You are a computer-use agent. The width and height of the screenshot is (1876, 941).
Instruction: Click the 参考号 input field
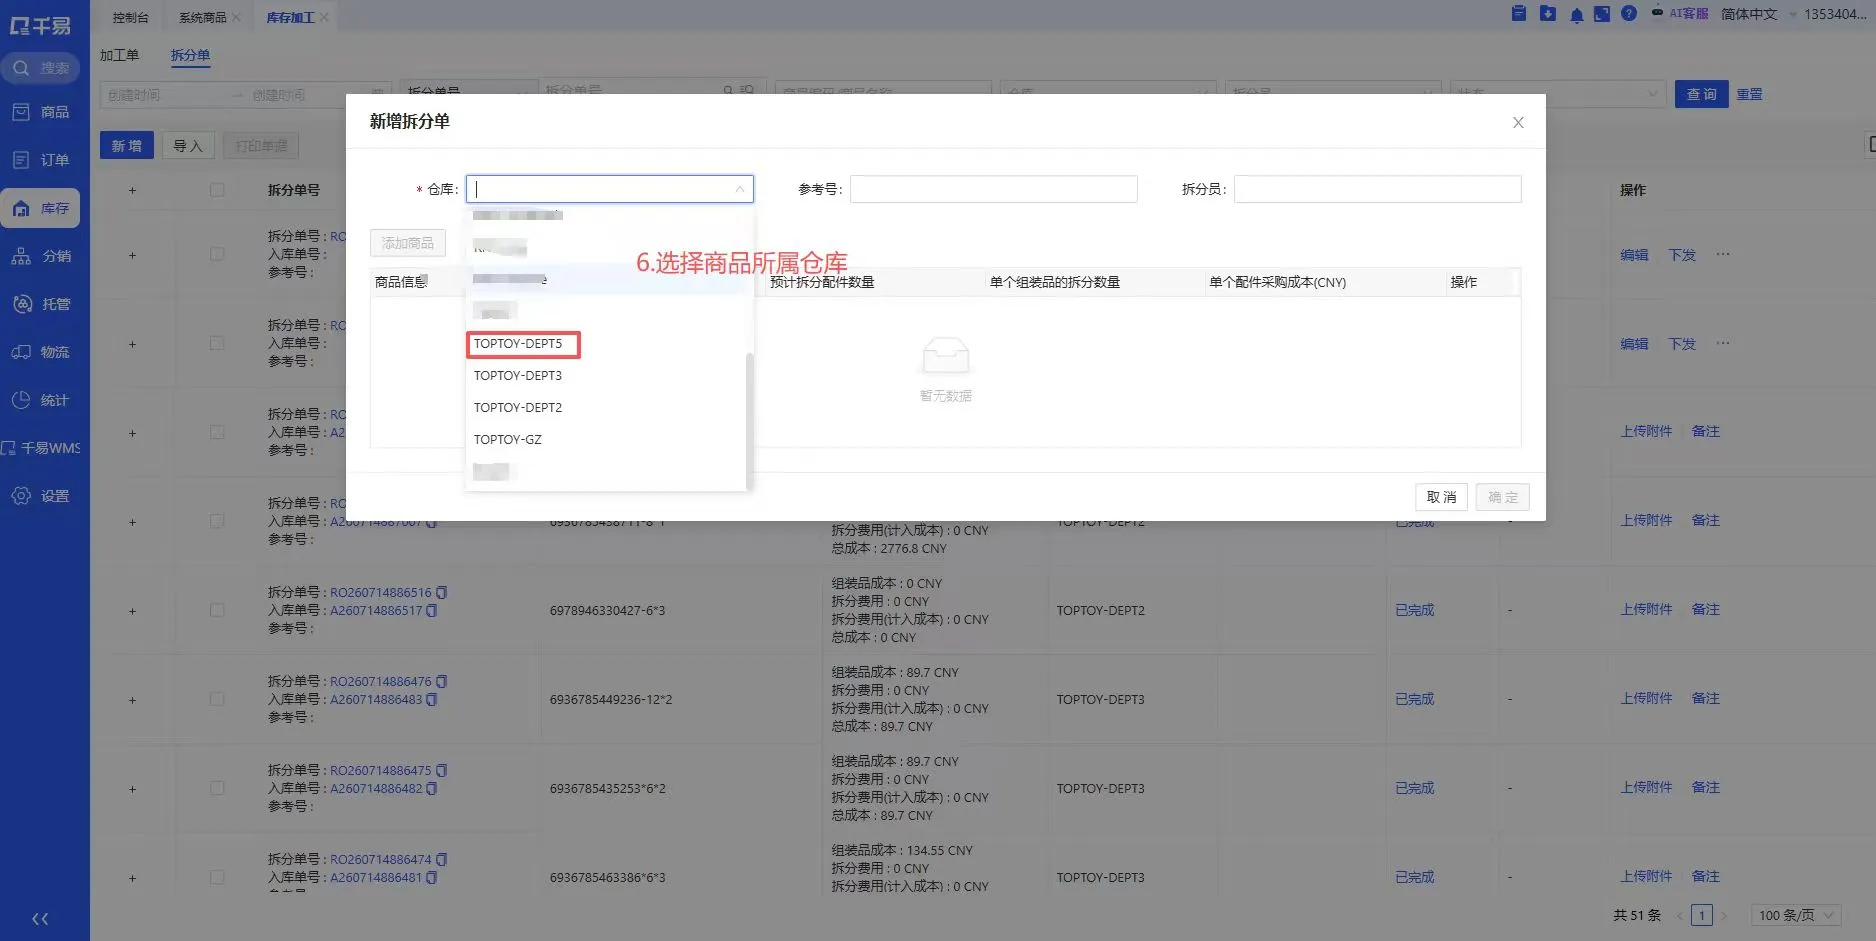[x=993, y=189]
